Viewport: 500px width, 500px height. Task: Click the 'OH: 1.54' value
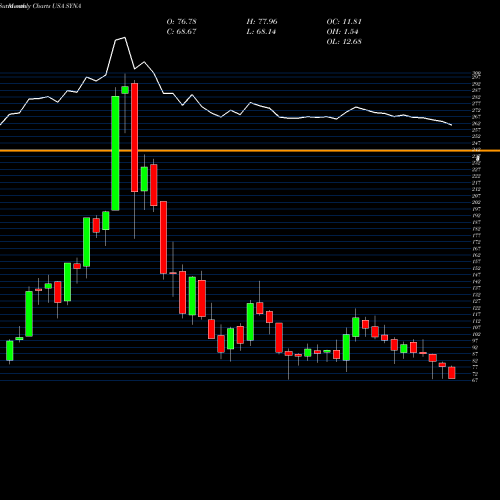point(342,32)
